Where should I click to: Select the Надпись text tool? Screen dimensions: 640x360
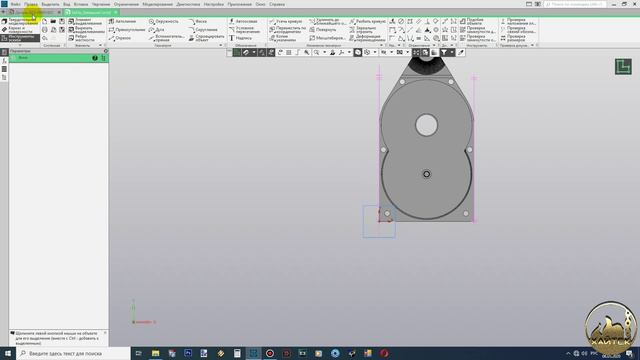[240, 38]
